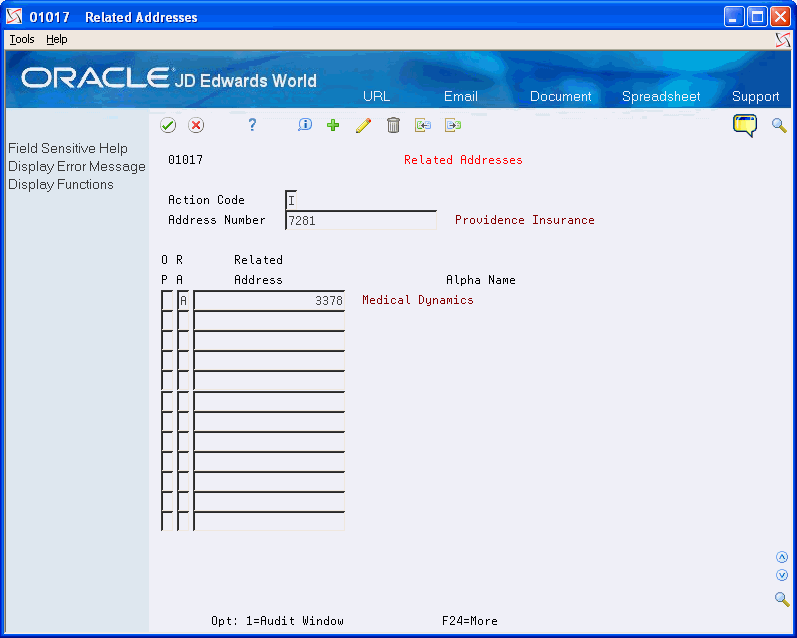The width and height of the screenshot is (797, 638).
Task: Click the scroll down circular arrow
Action: [782, 575]
